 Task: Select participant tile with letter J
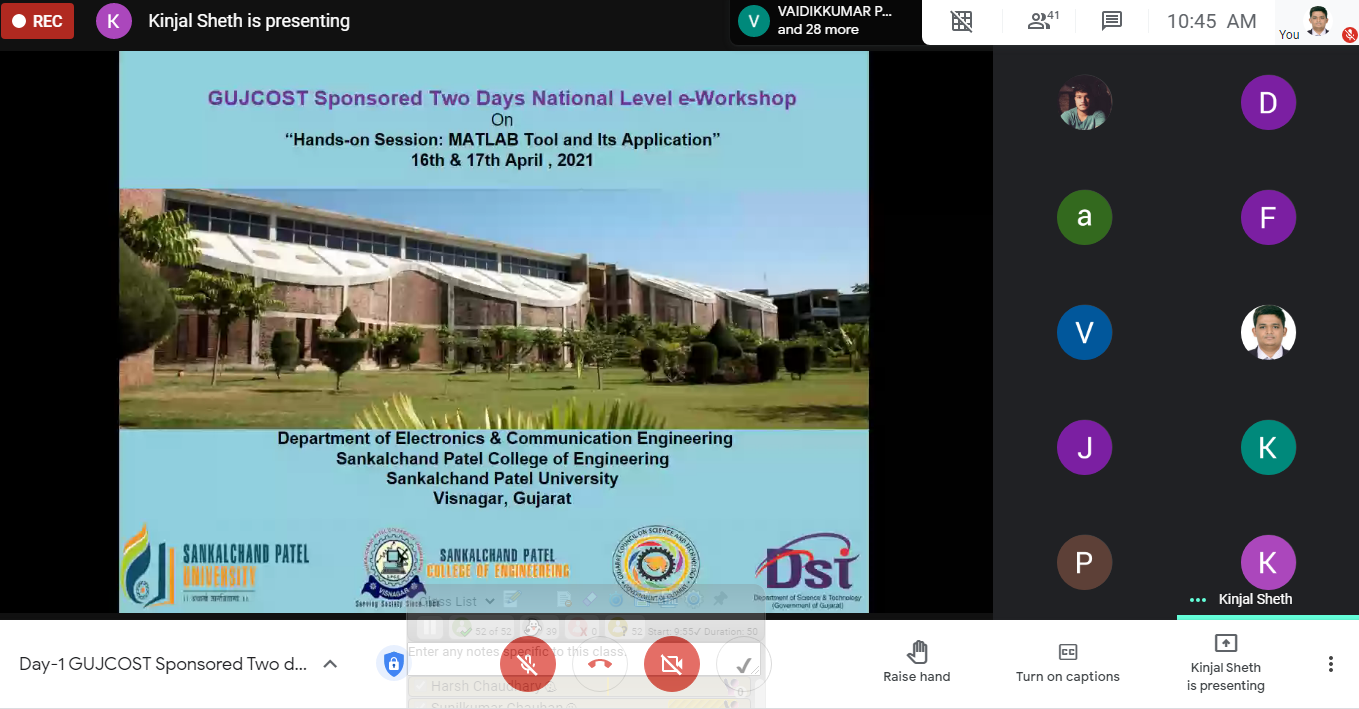coord(1084,447)
